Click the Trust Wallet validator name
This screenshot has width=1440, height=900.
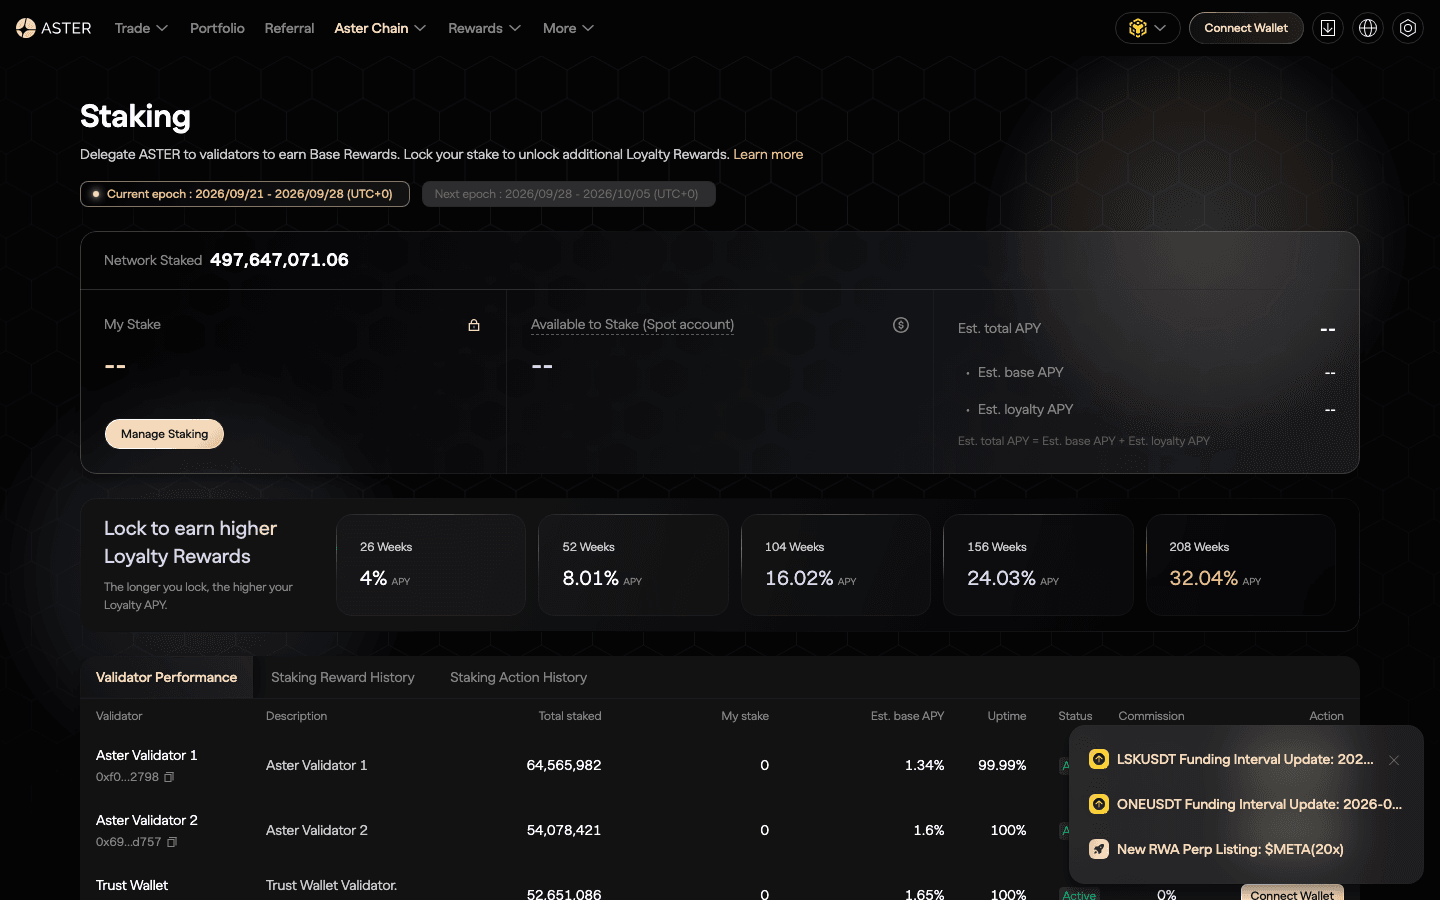(132, 885)
